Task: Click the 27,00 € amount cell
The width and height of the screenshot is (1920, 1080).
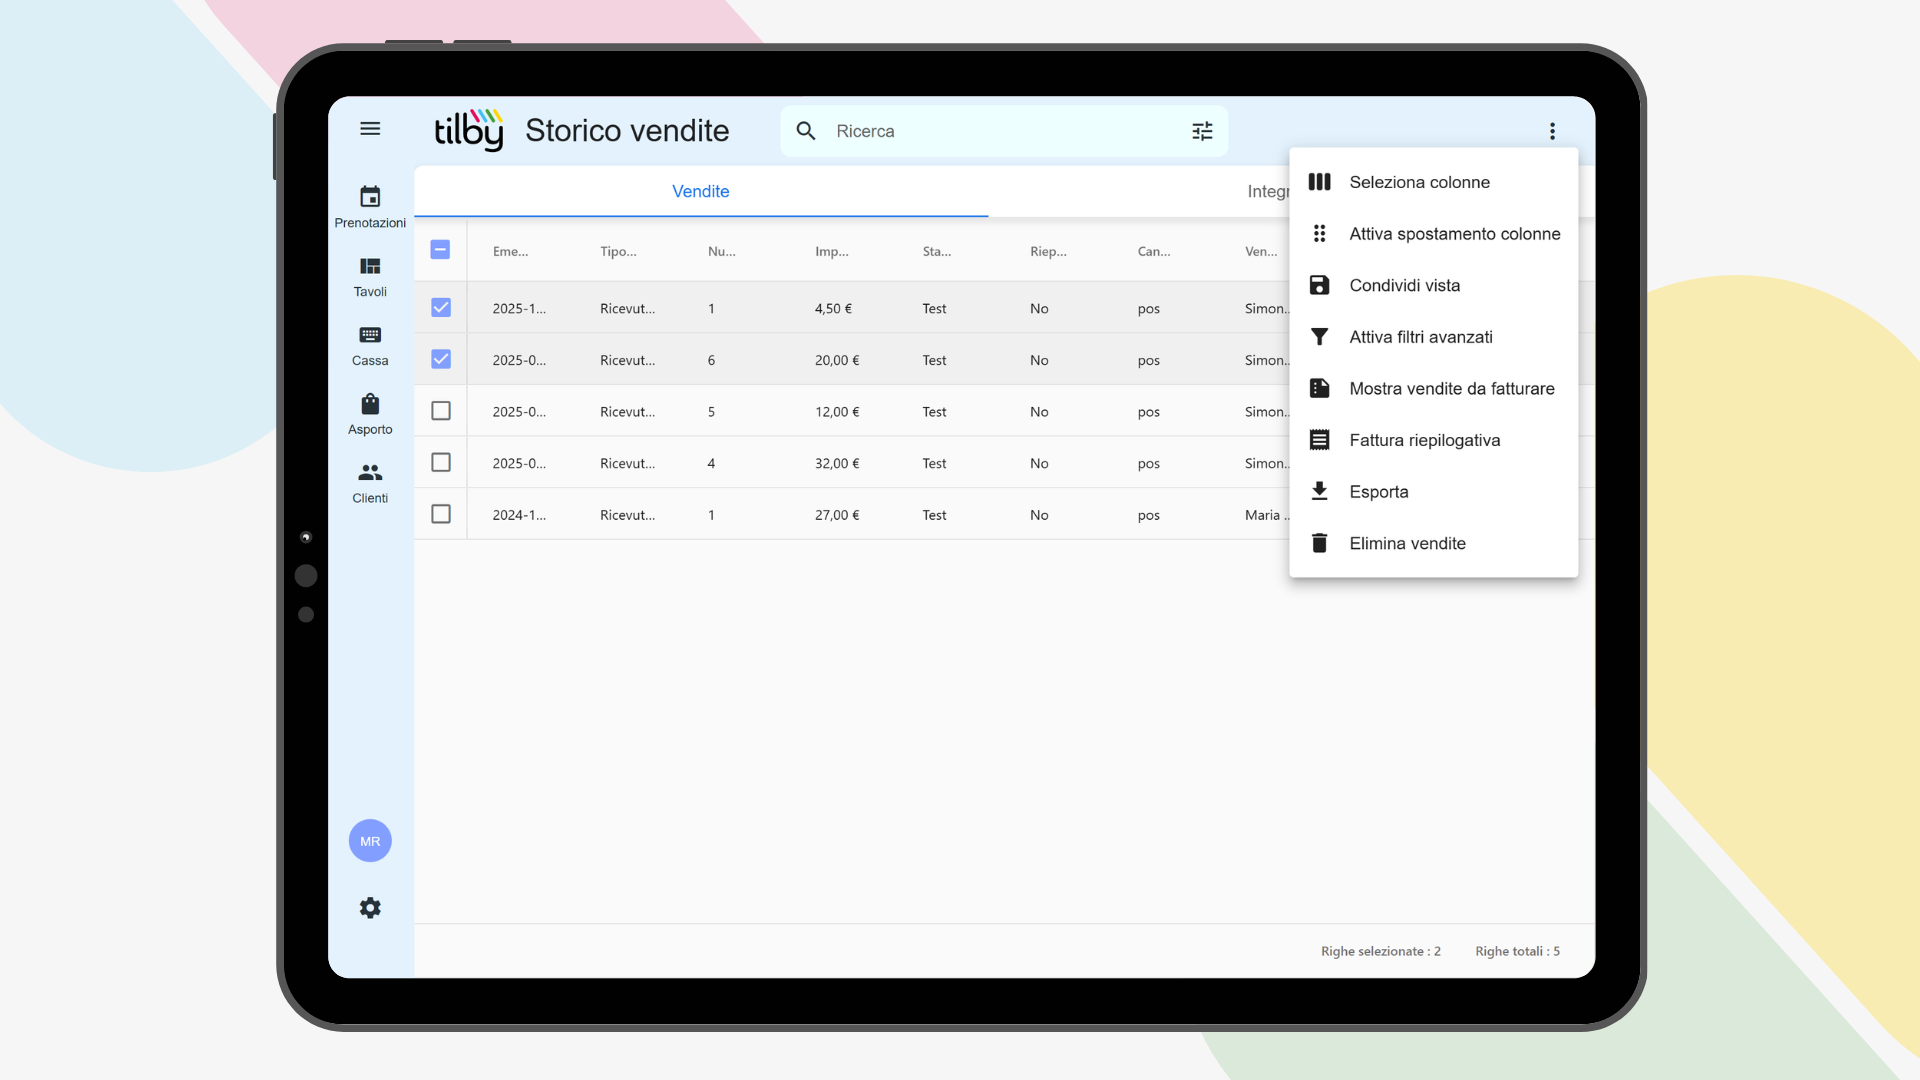Action: point(837,515)
